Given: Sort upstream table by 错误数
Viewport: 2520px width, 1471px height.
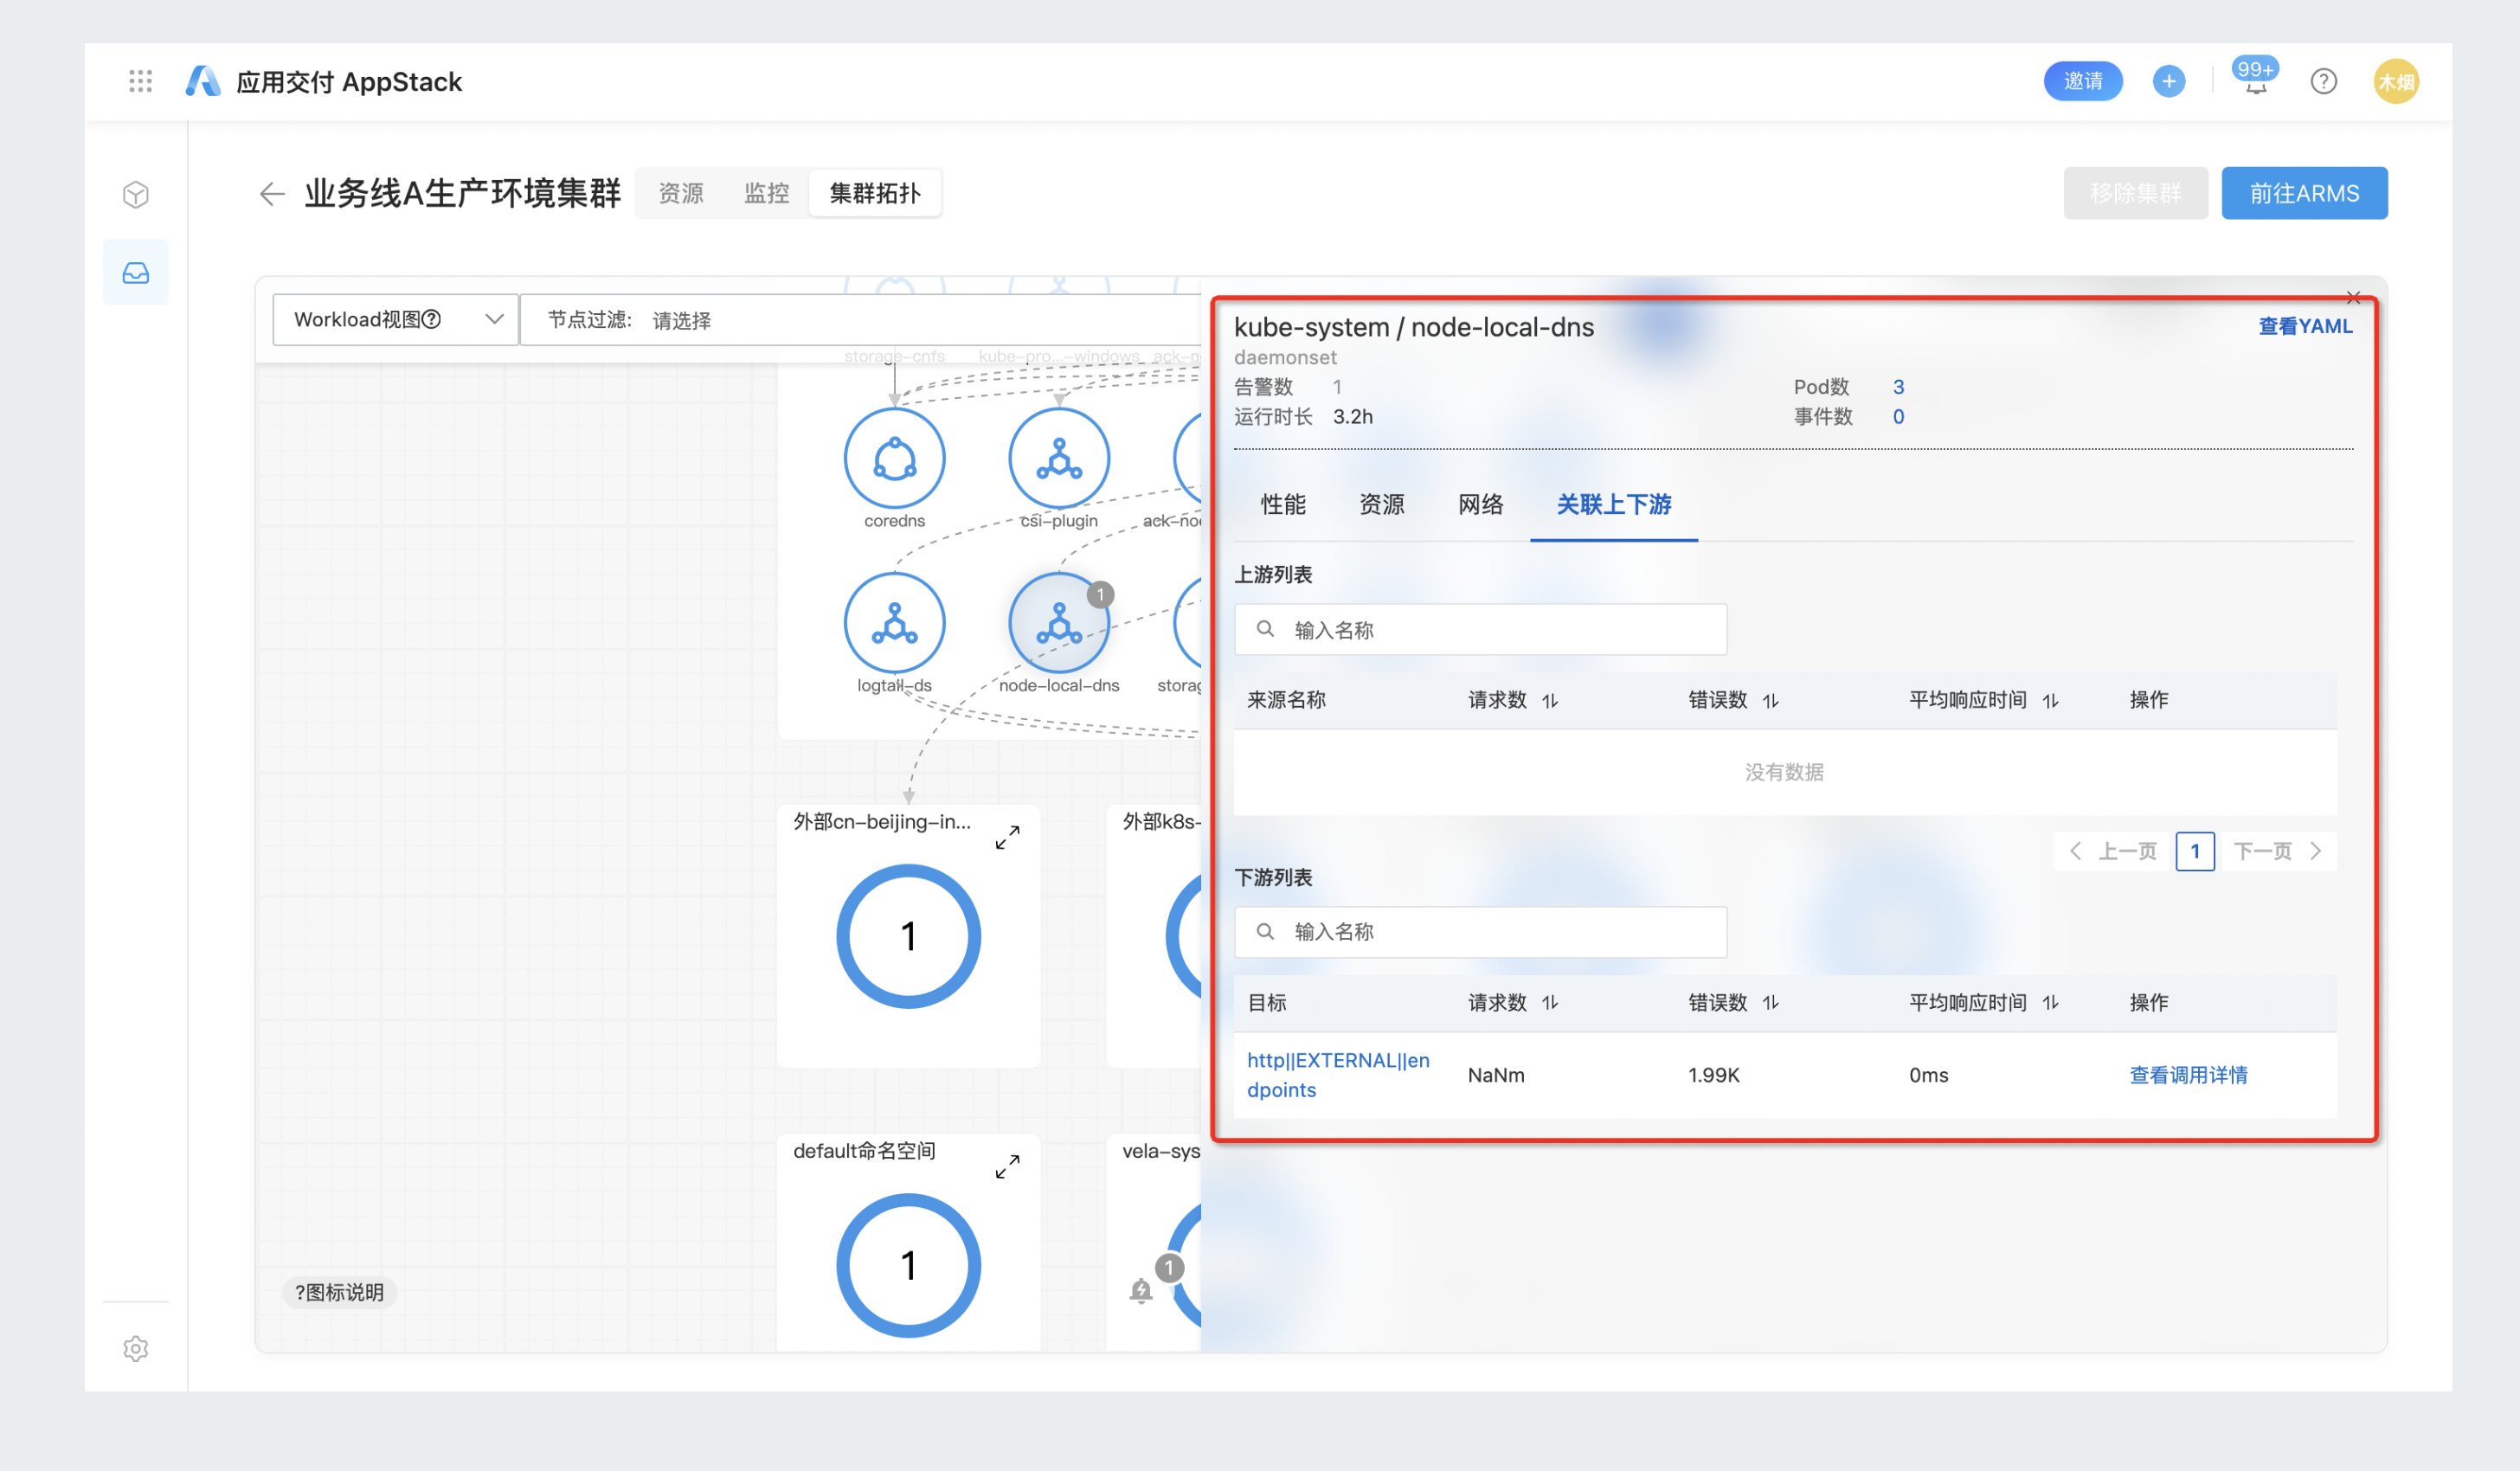Looking at the screenshot, I should (x=1771, y=701).
